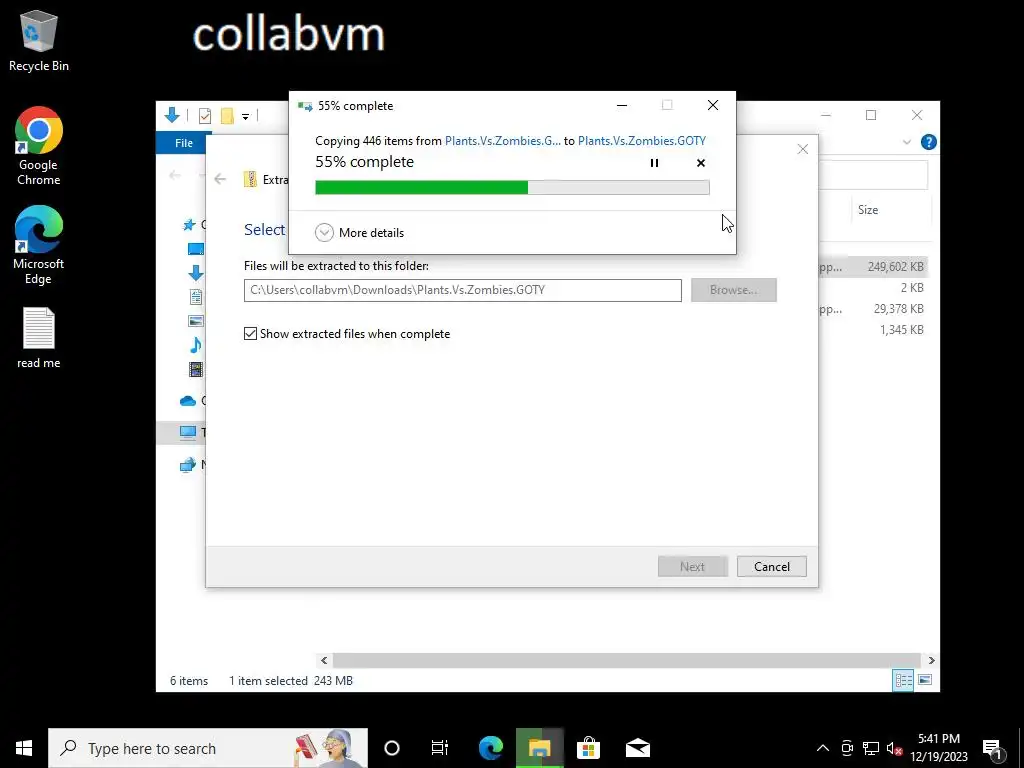1024x768 pixels.
Task: Click the horizontal scrollbar's left arrow
Action: [324, 660]
